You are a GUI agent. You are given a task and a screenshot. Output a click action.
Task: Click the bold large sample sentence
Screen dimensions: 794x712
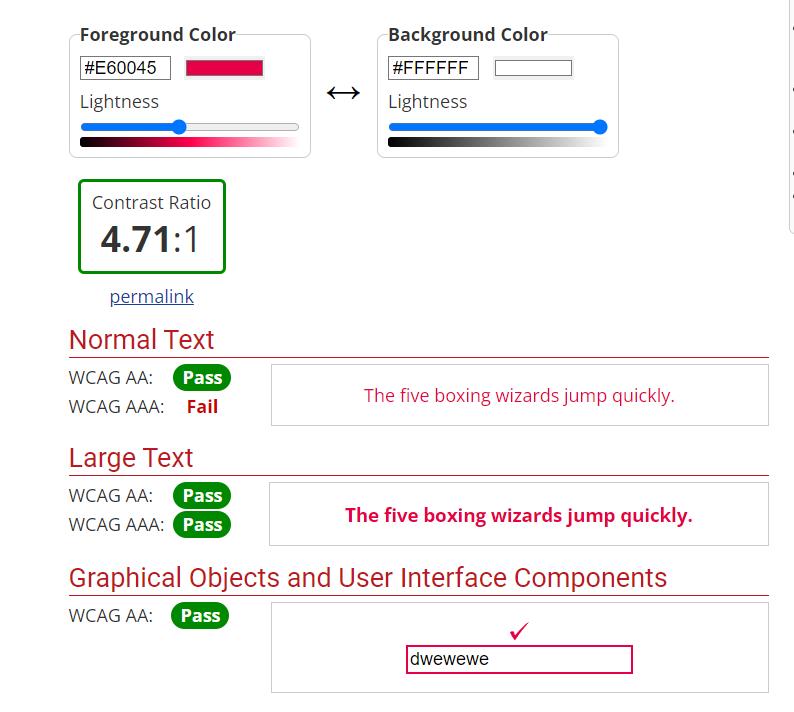tap(518, 516)
